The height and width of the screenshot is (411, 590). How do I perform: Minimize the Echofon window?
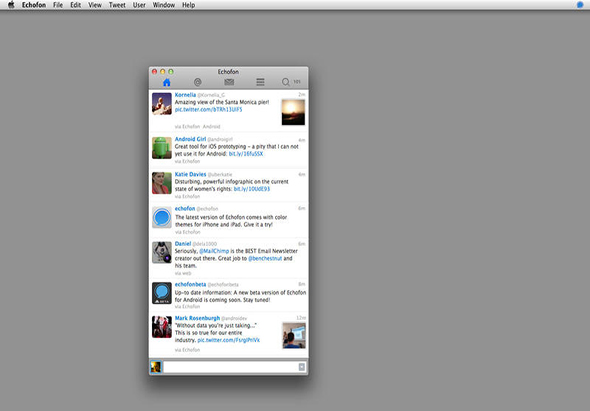point(163,72)
